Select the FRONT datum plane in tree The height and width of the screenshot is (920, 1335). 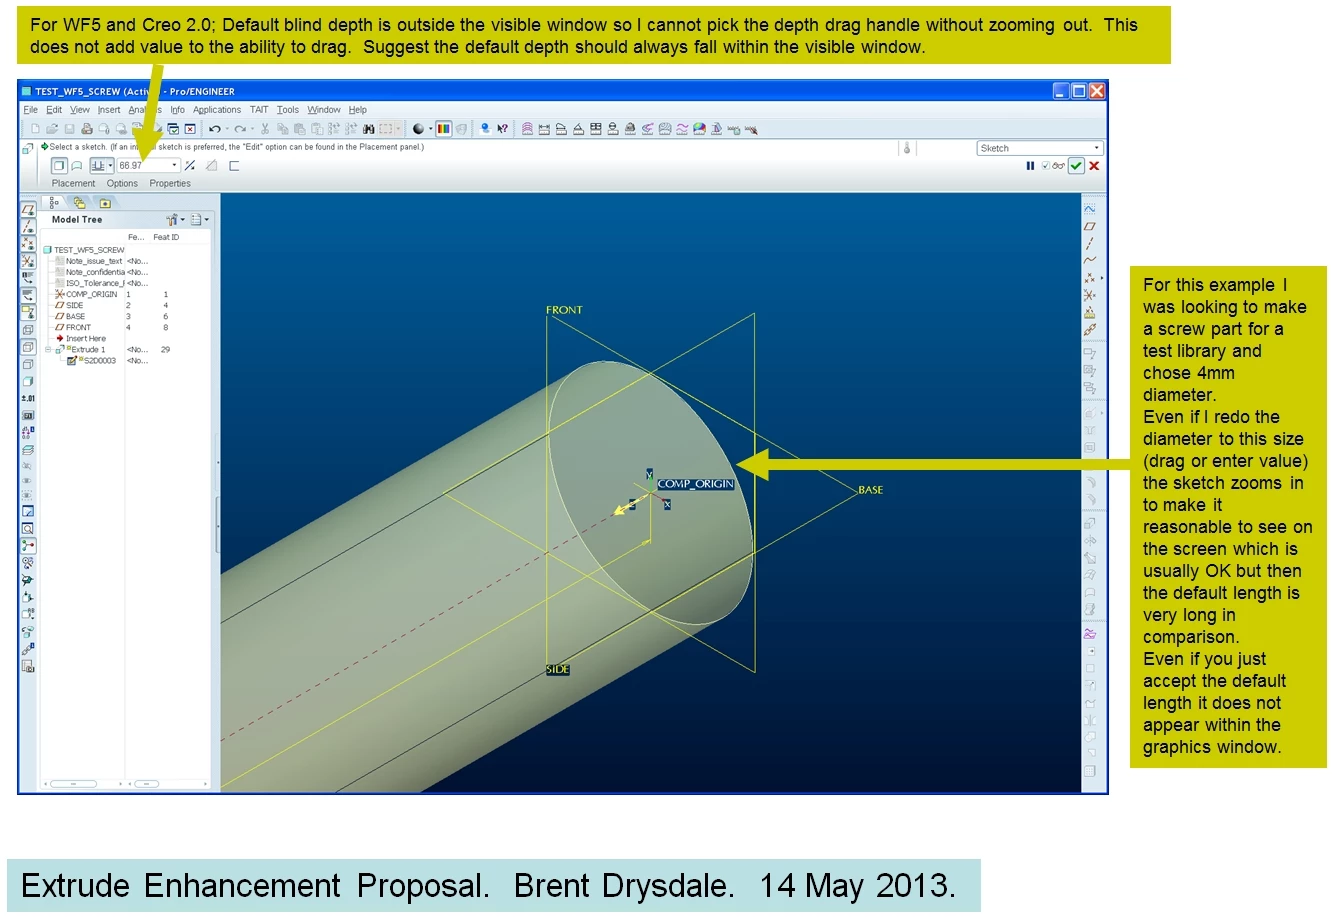pyautogui.click(x=78, y=327)
